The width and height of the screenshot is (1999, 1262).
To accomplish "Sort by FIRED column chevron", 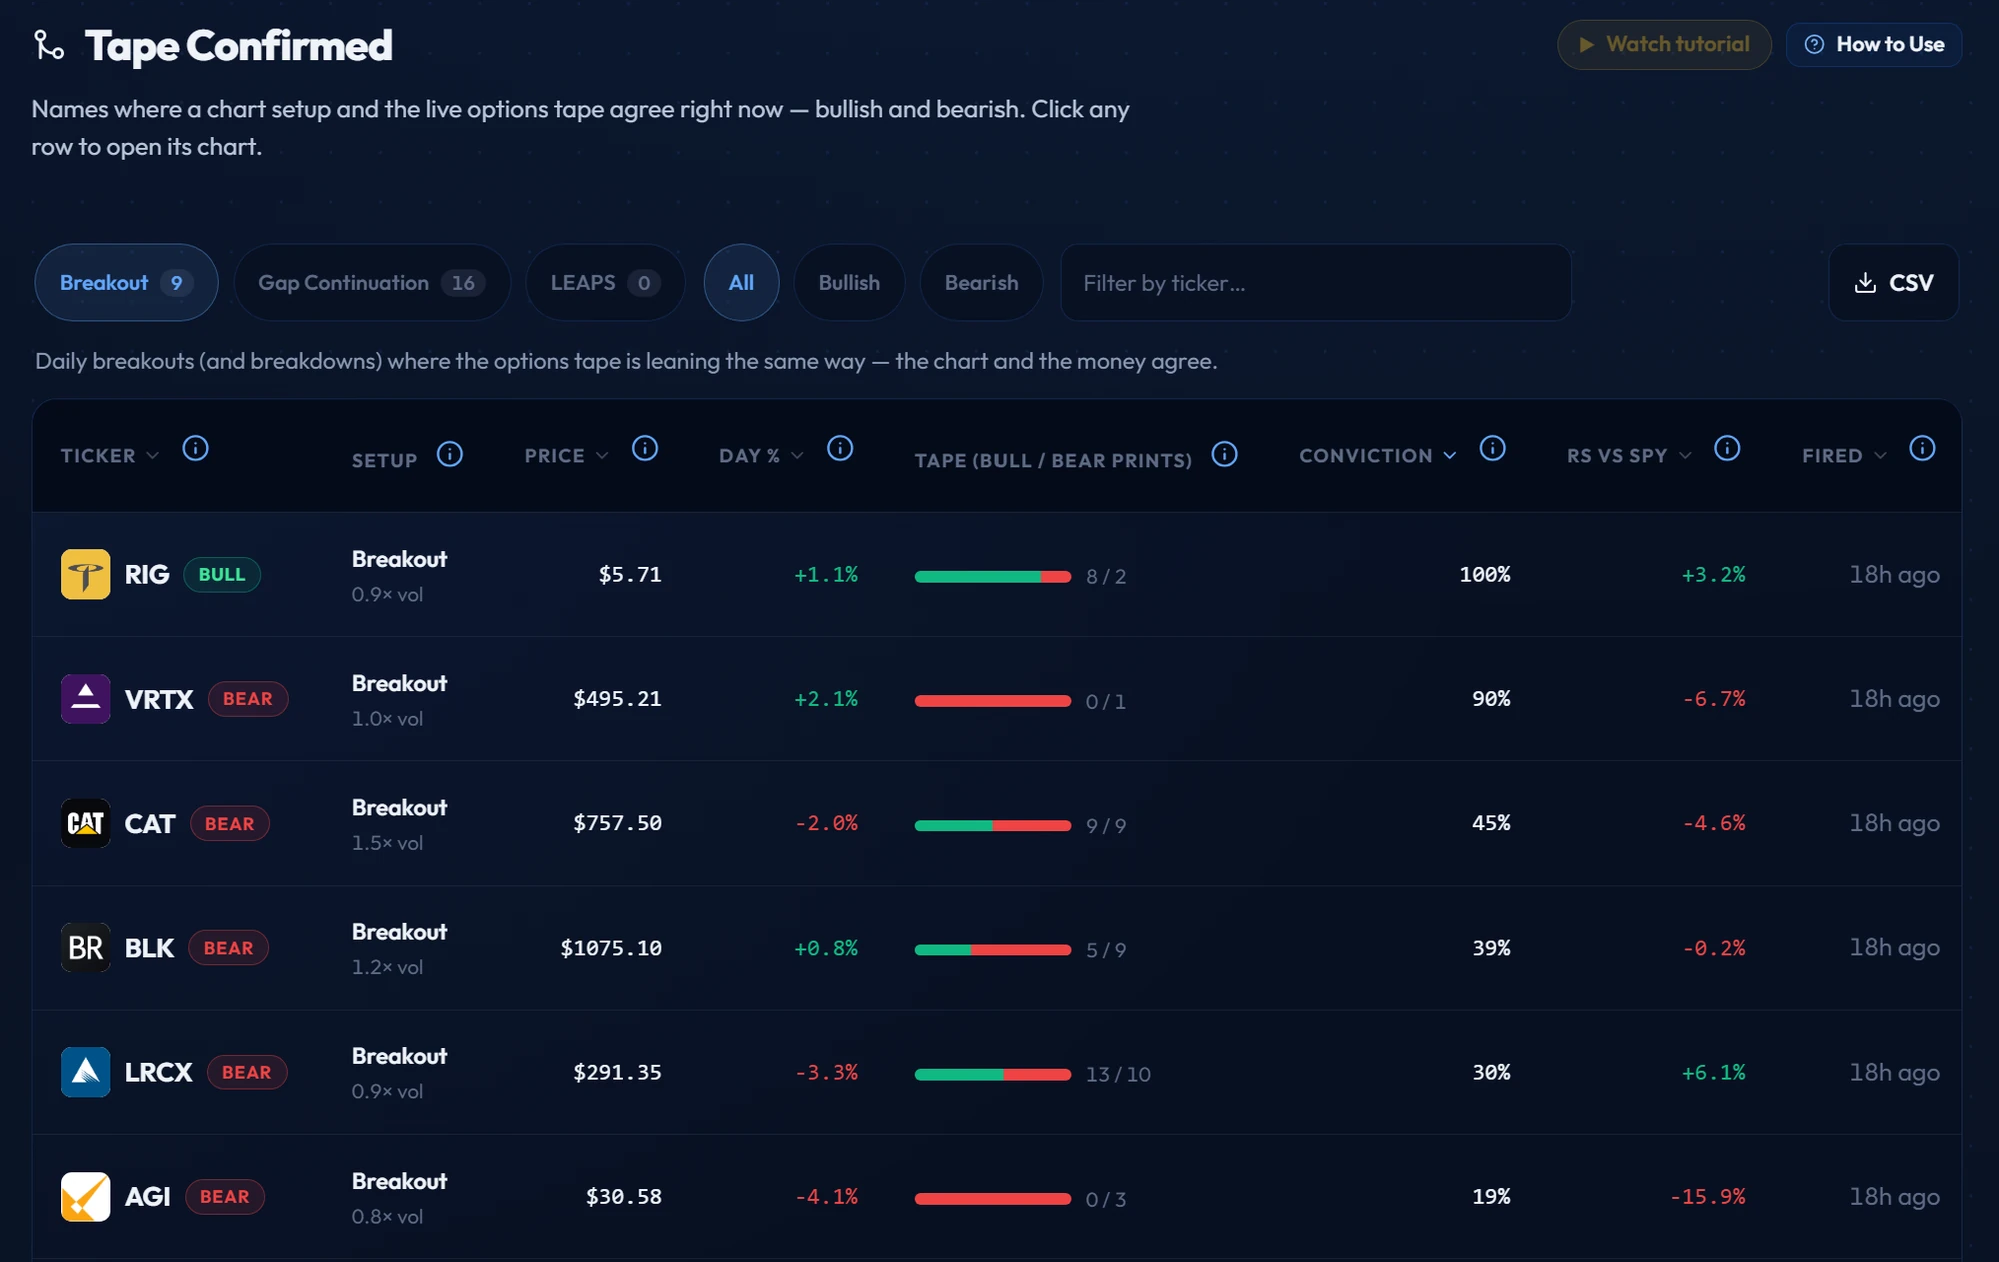I will (1880, 456).
